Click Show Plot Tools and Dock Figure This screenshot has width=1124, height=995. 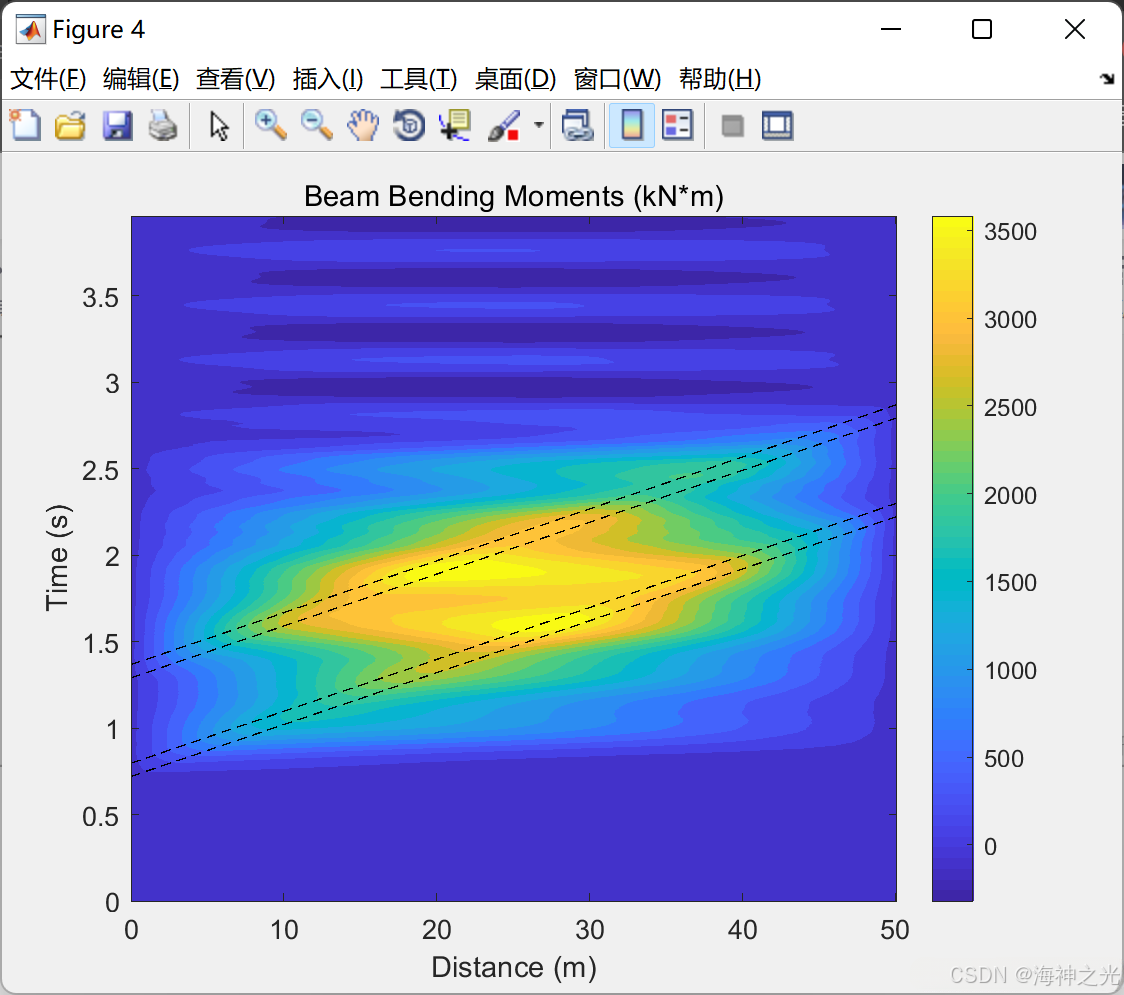click(x=777, y=125)
